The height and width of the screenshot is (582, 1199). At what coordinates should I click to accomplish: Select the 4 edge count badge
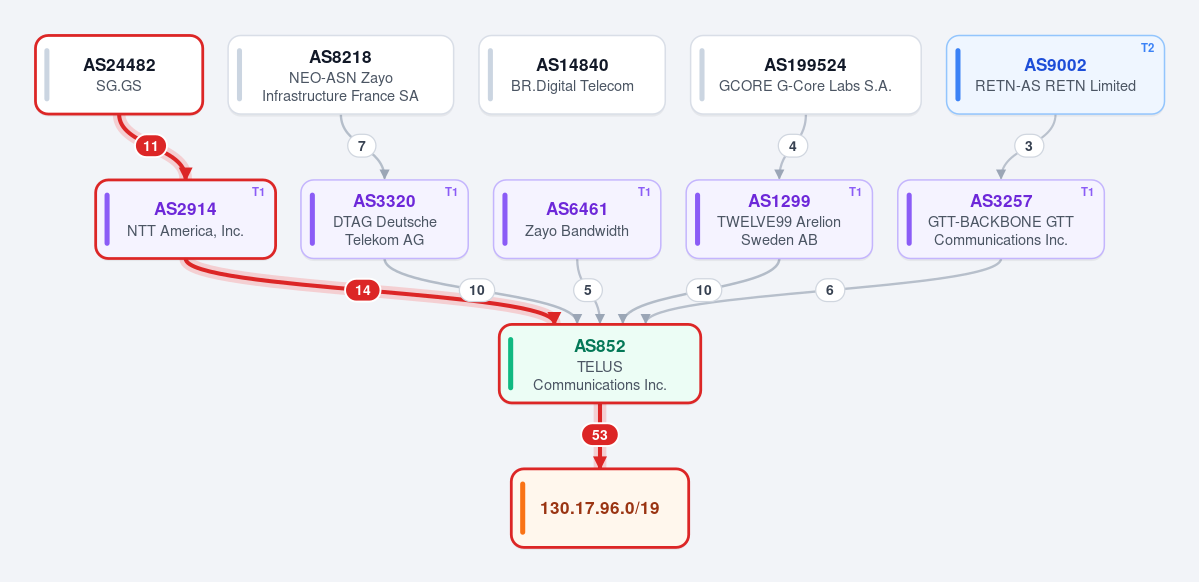coord(793,145)
